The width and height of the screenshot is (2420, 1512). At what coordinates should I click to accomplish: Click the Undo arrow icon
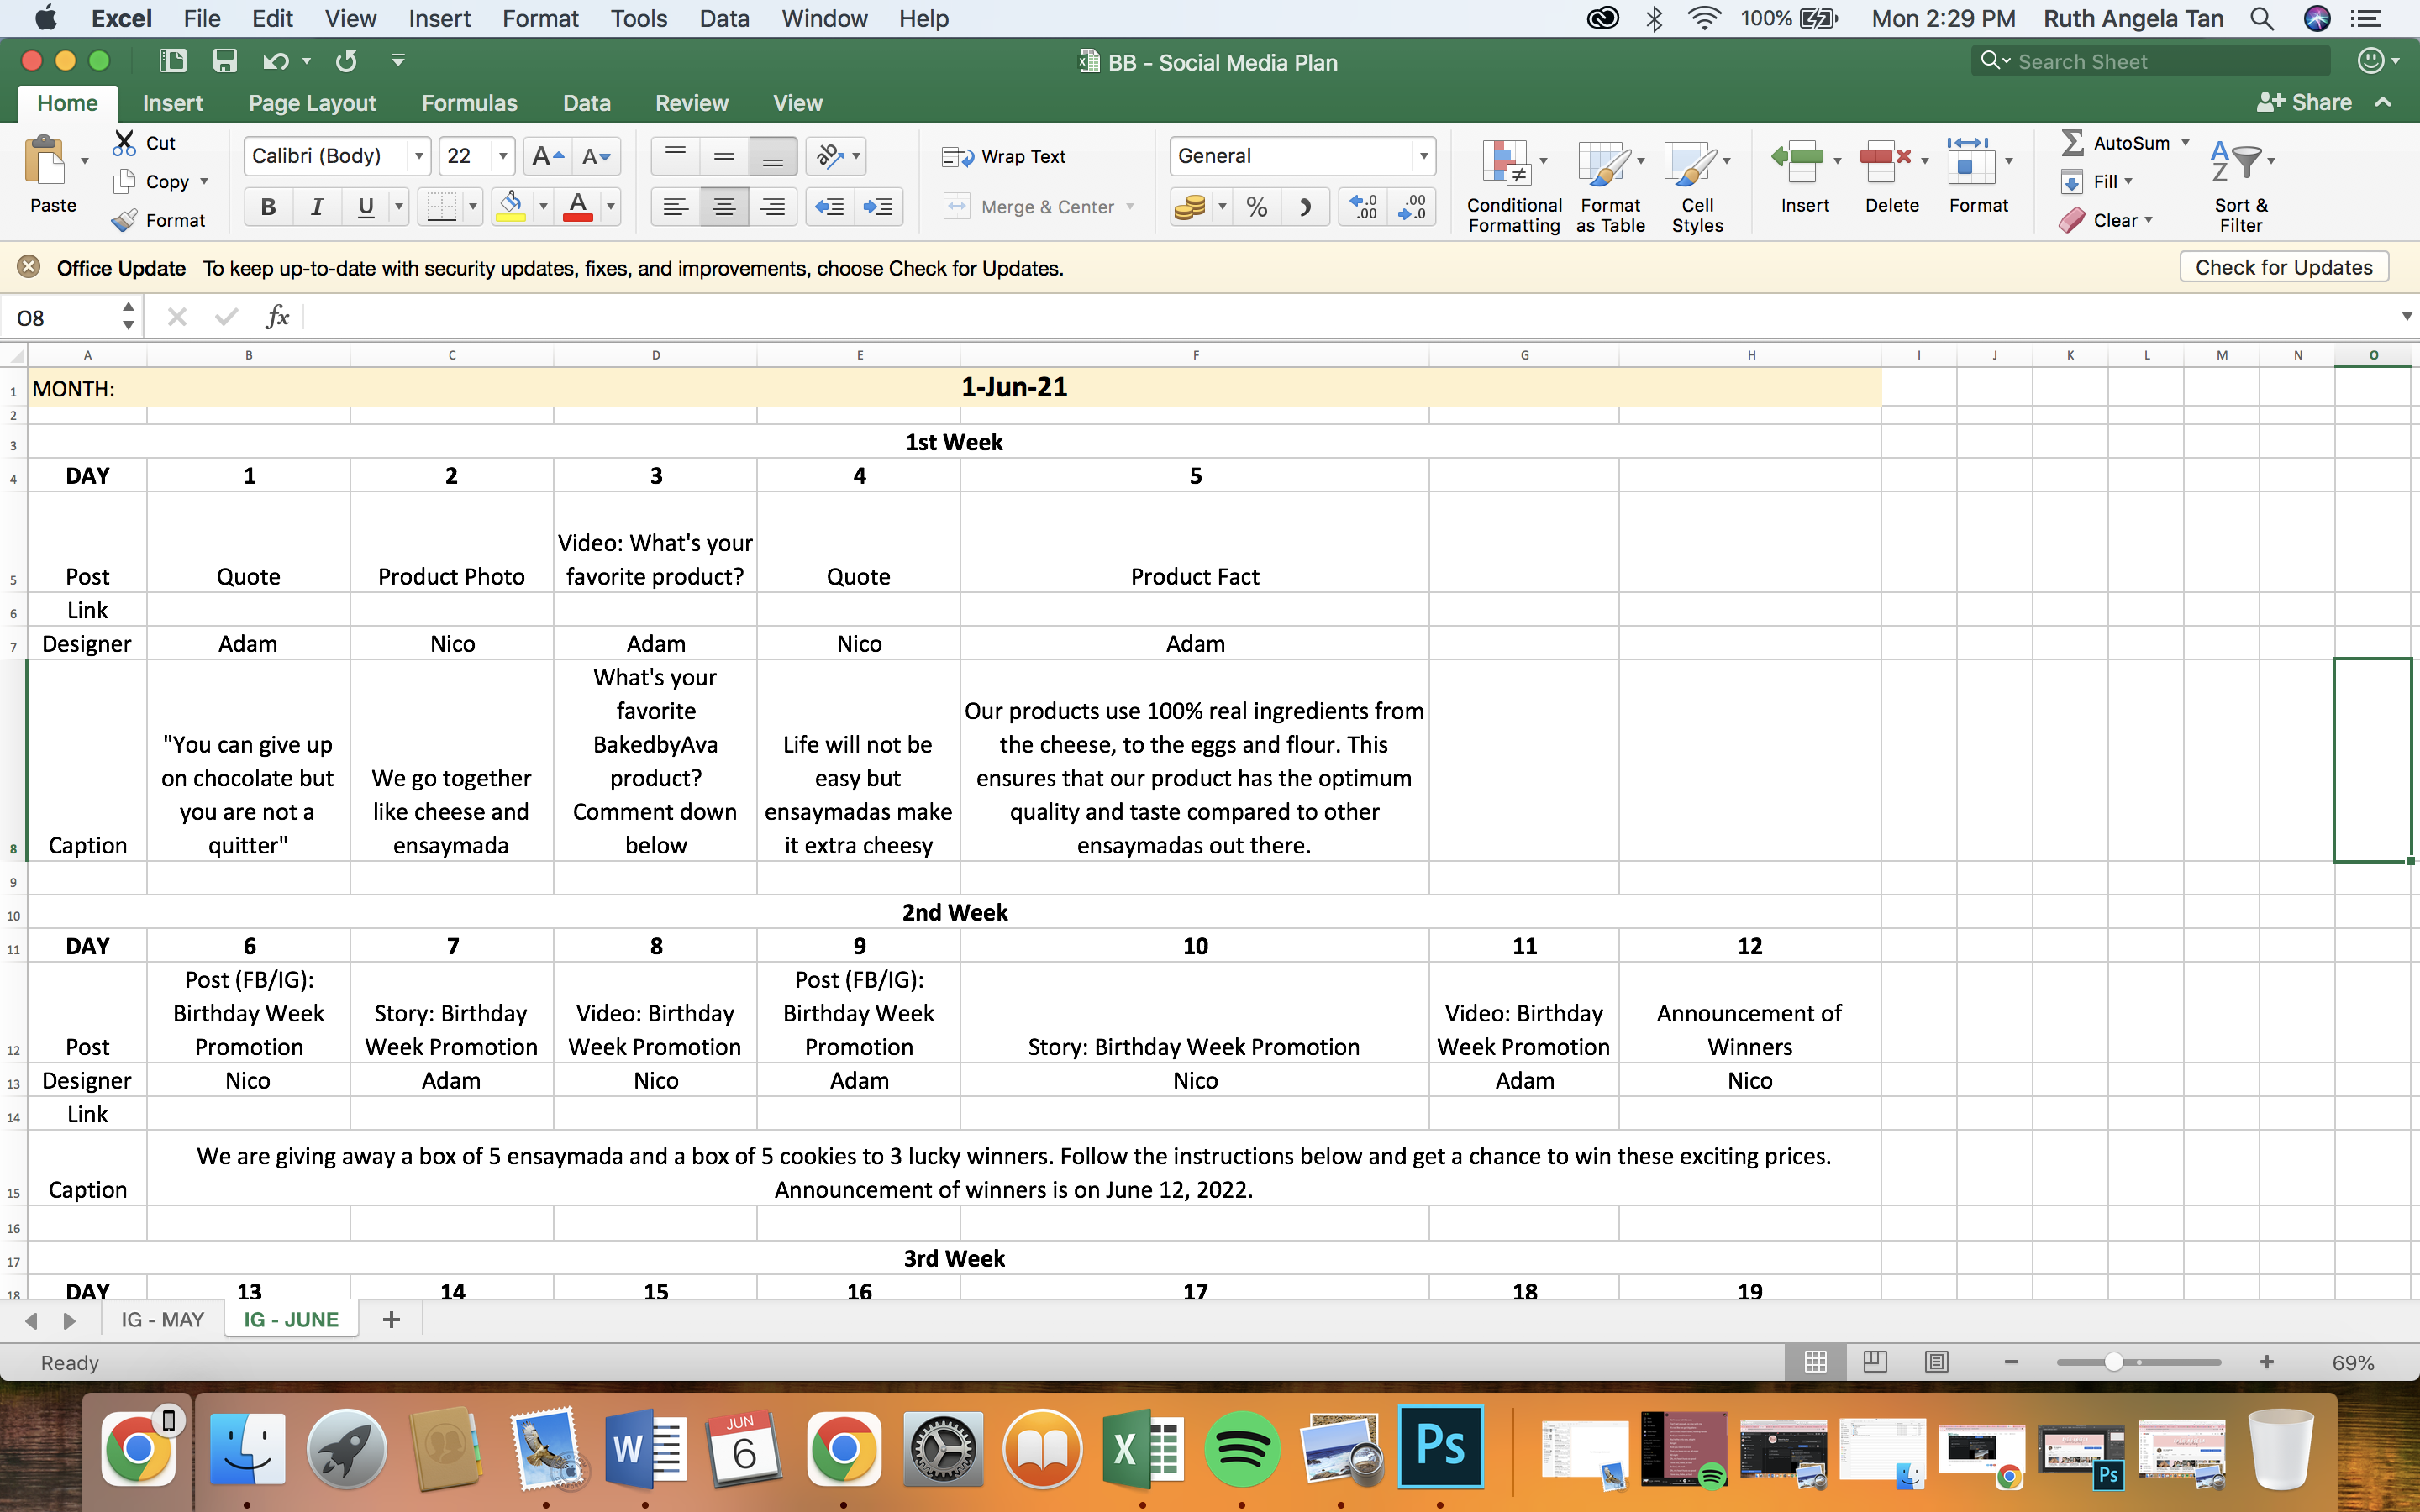[275, 61]
